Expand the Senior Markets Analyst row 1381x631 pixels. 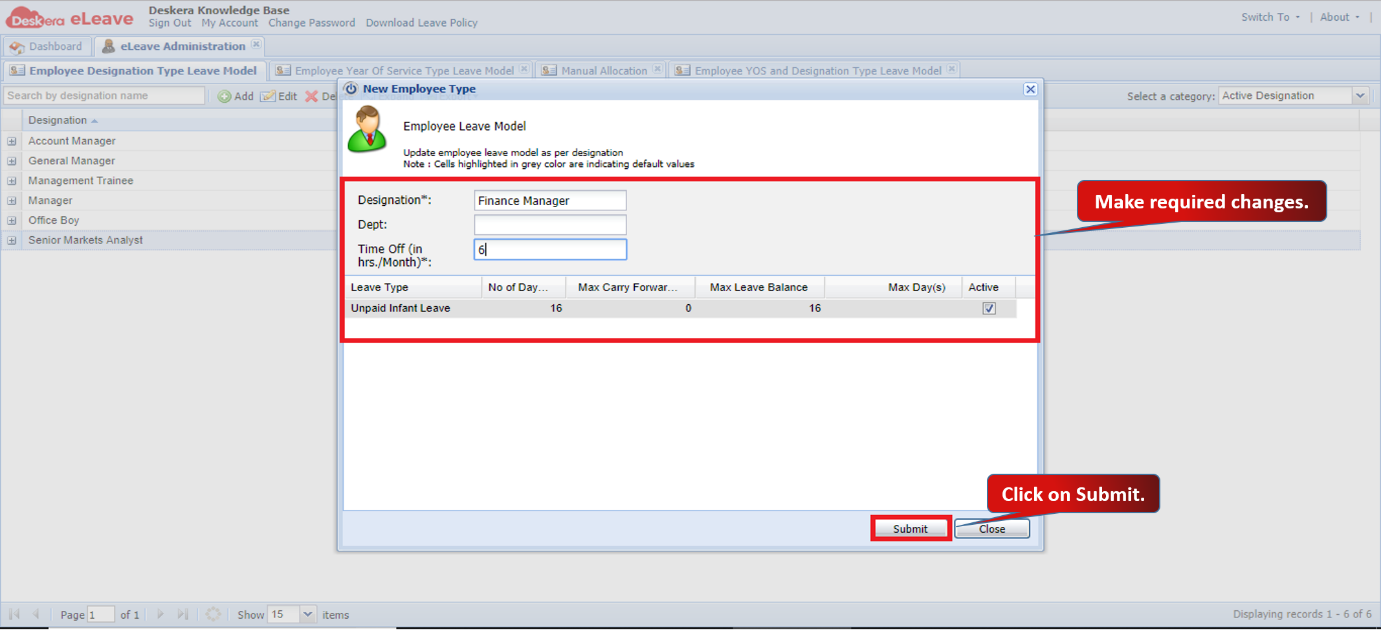tap(12, 241)
